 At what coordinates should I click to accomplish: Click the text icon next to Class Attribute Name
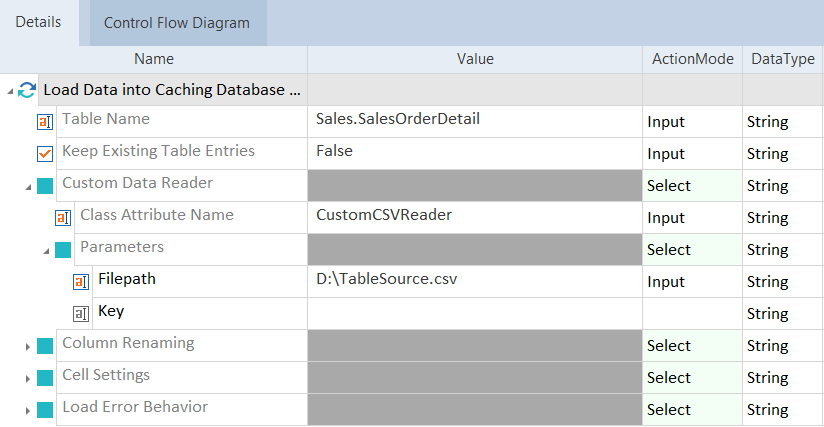click(63, 218)
